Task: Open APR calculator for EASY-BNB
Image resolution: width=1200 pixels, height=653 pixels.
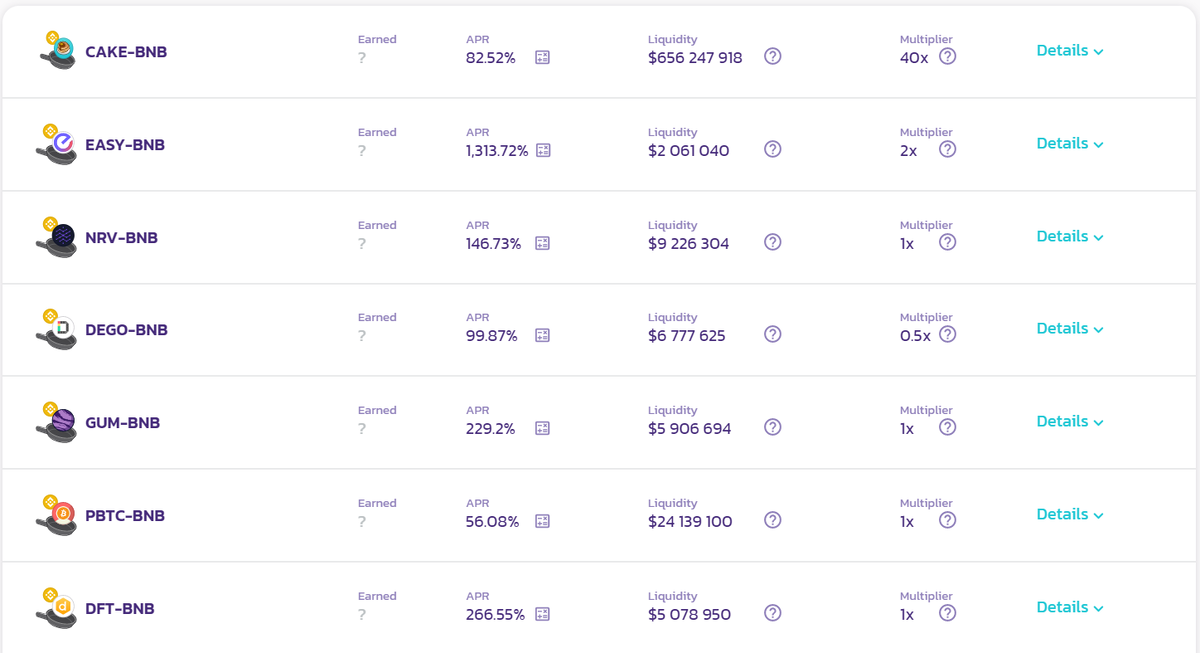Action: coord(543,150)
